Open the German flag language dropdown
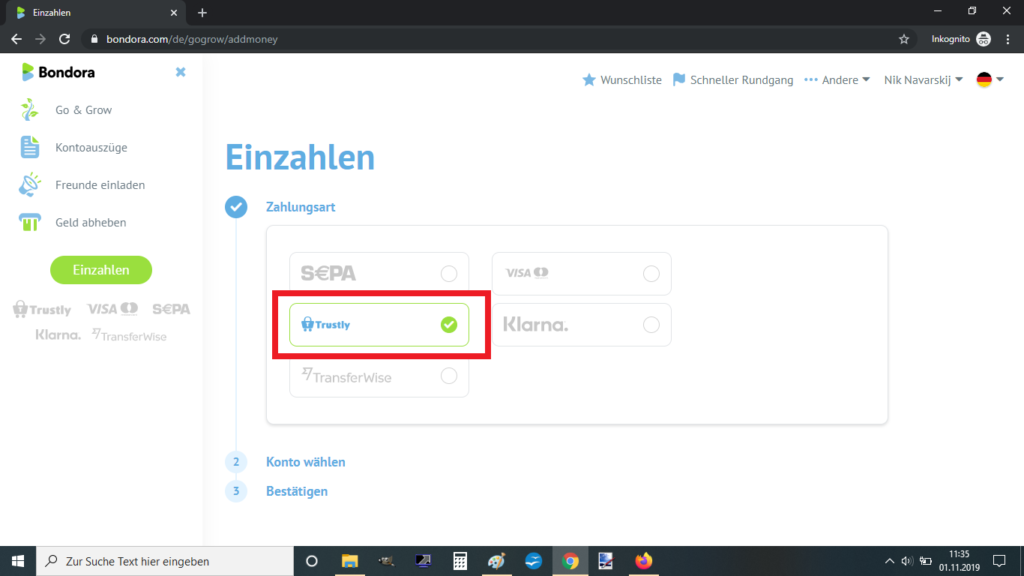This screenshot has height=576, width=1024. point(990,80)
